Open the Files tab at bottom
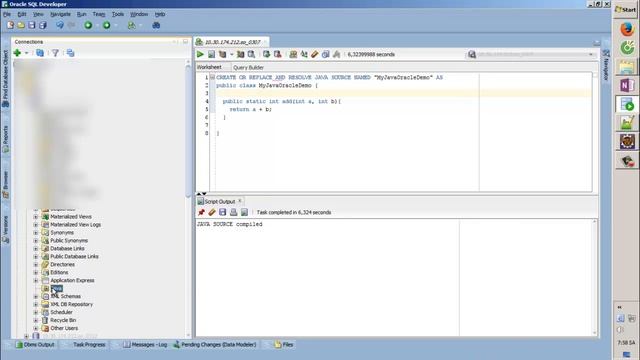This screenshot has height=360, width=640. pos(284,344)
